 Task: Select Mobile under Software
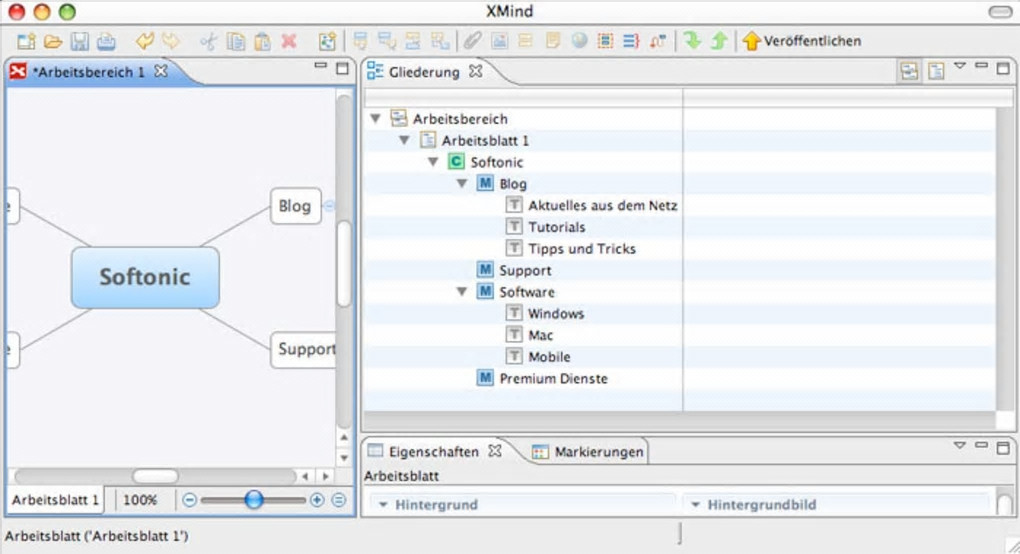[549, 357]
